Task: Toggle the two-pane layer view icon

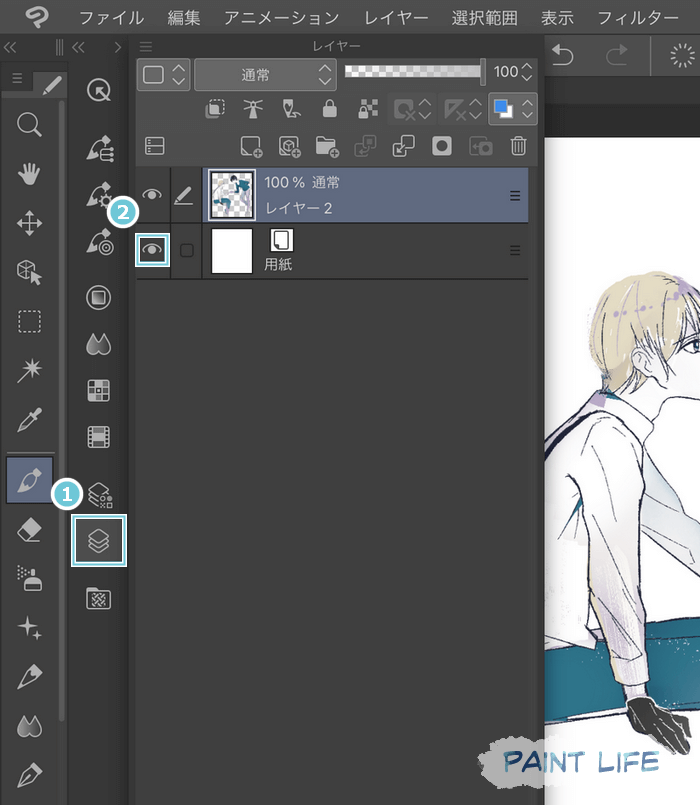Action: [x=155, y=146]
